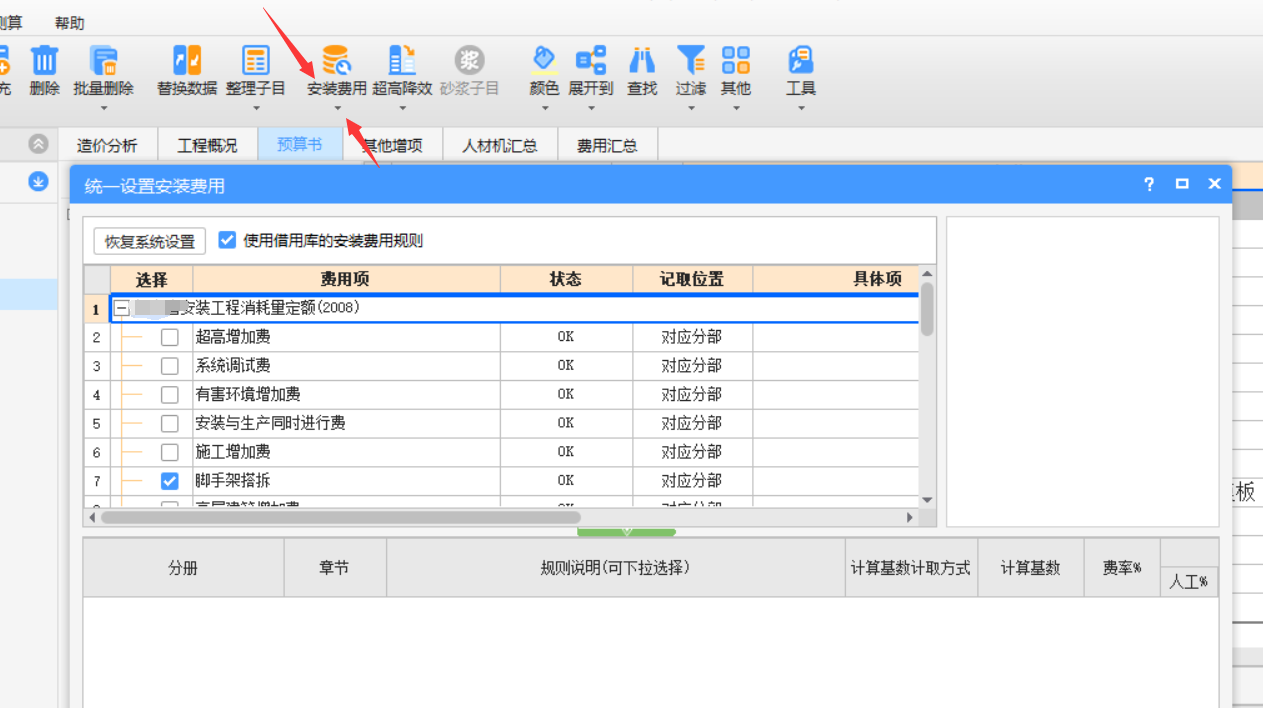Image resolution: width=1263 pixels, height=708 pixels.
Task: Click the 颜色 color tool icon
Action: point(544,60)
